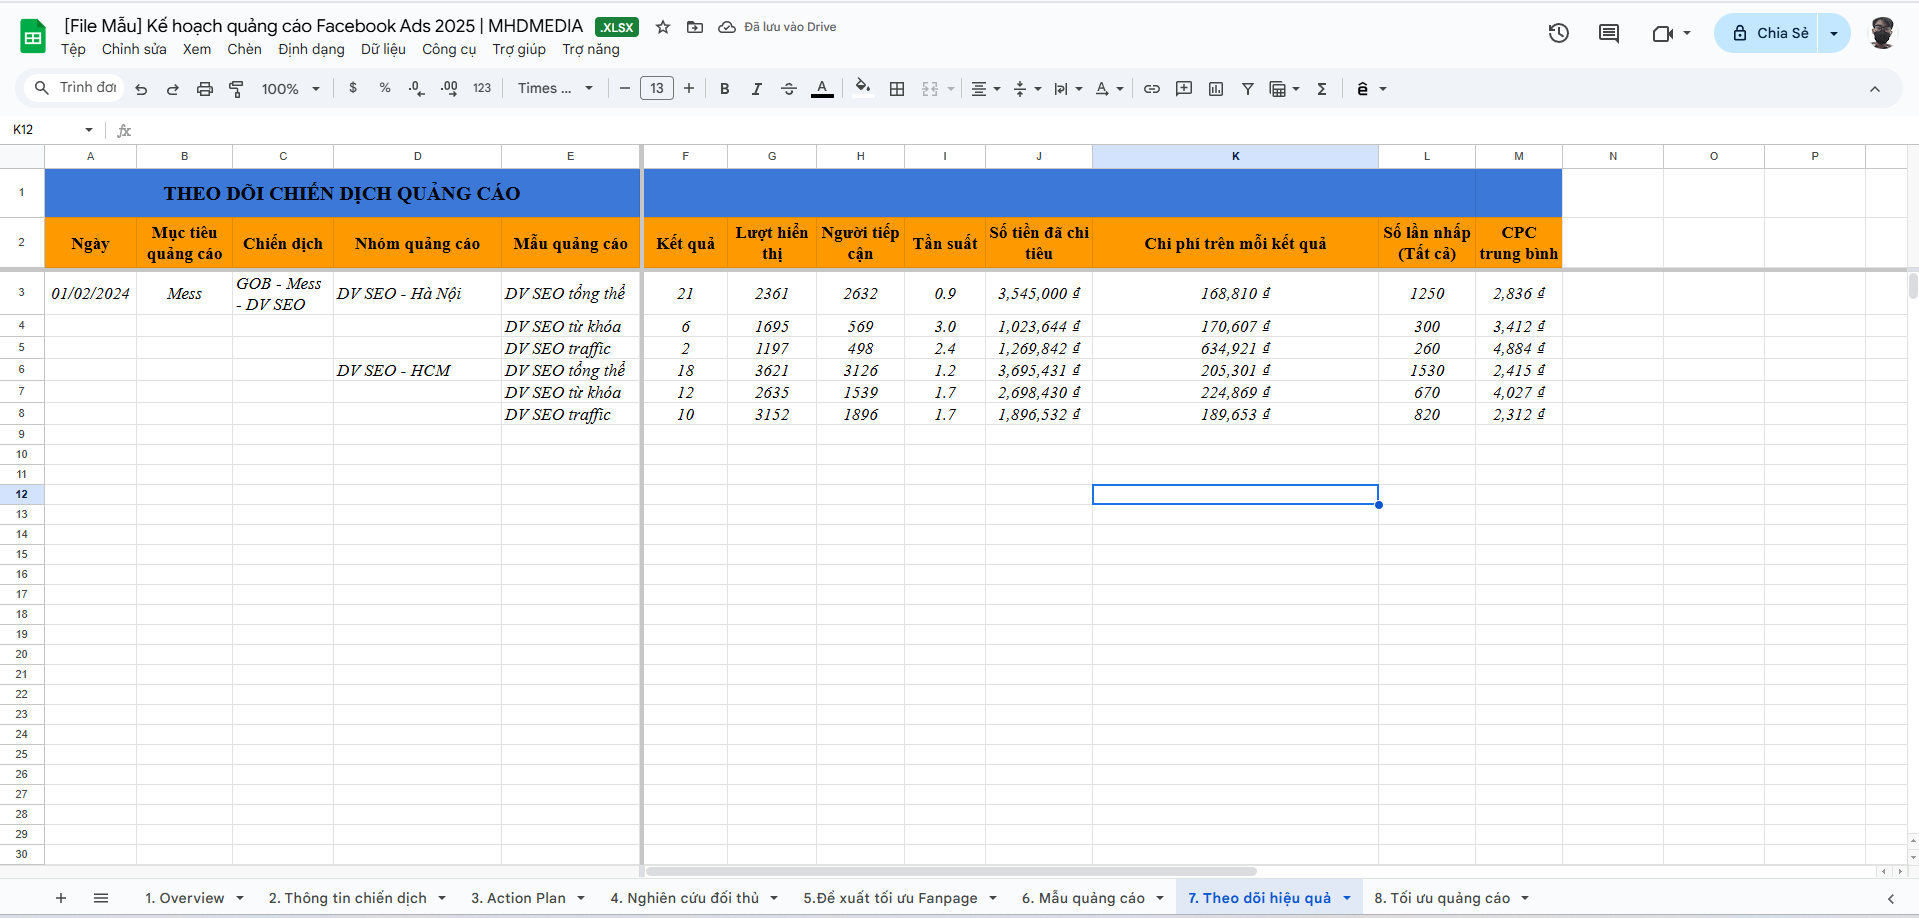The width and height of the screenshot is (1919, 918).
Task: Insert a chart from the toolbar
Action: [1216, 89]
